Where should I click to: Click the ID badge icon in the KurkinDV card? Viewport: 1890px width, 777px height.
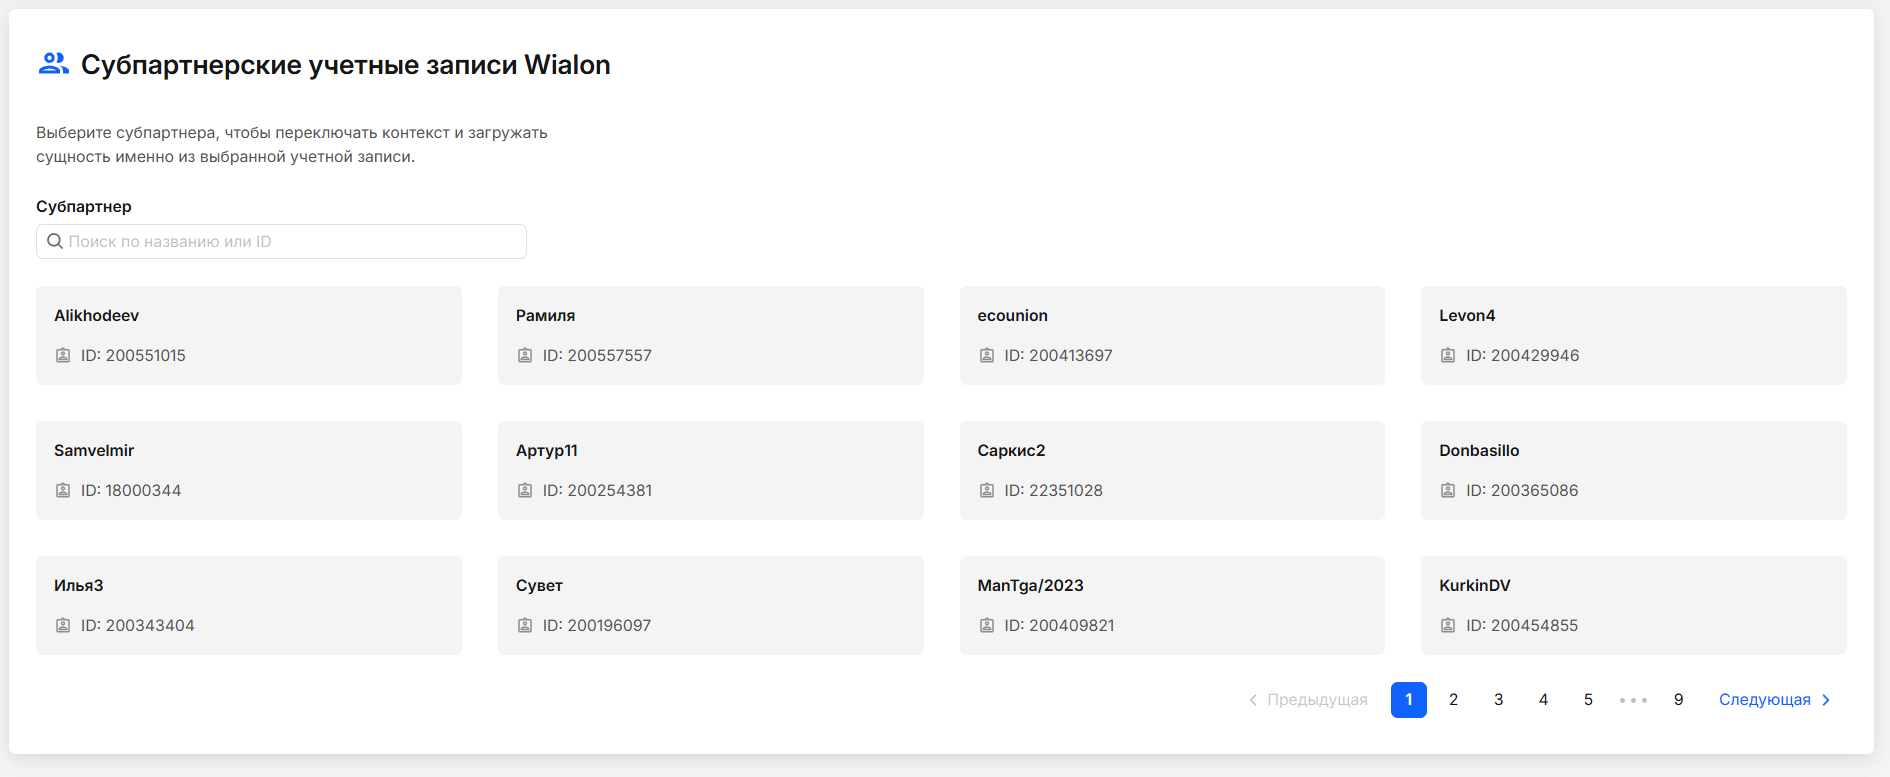1448,626
